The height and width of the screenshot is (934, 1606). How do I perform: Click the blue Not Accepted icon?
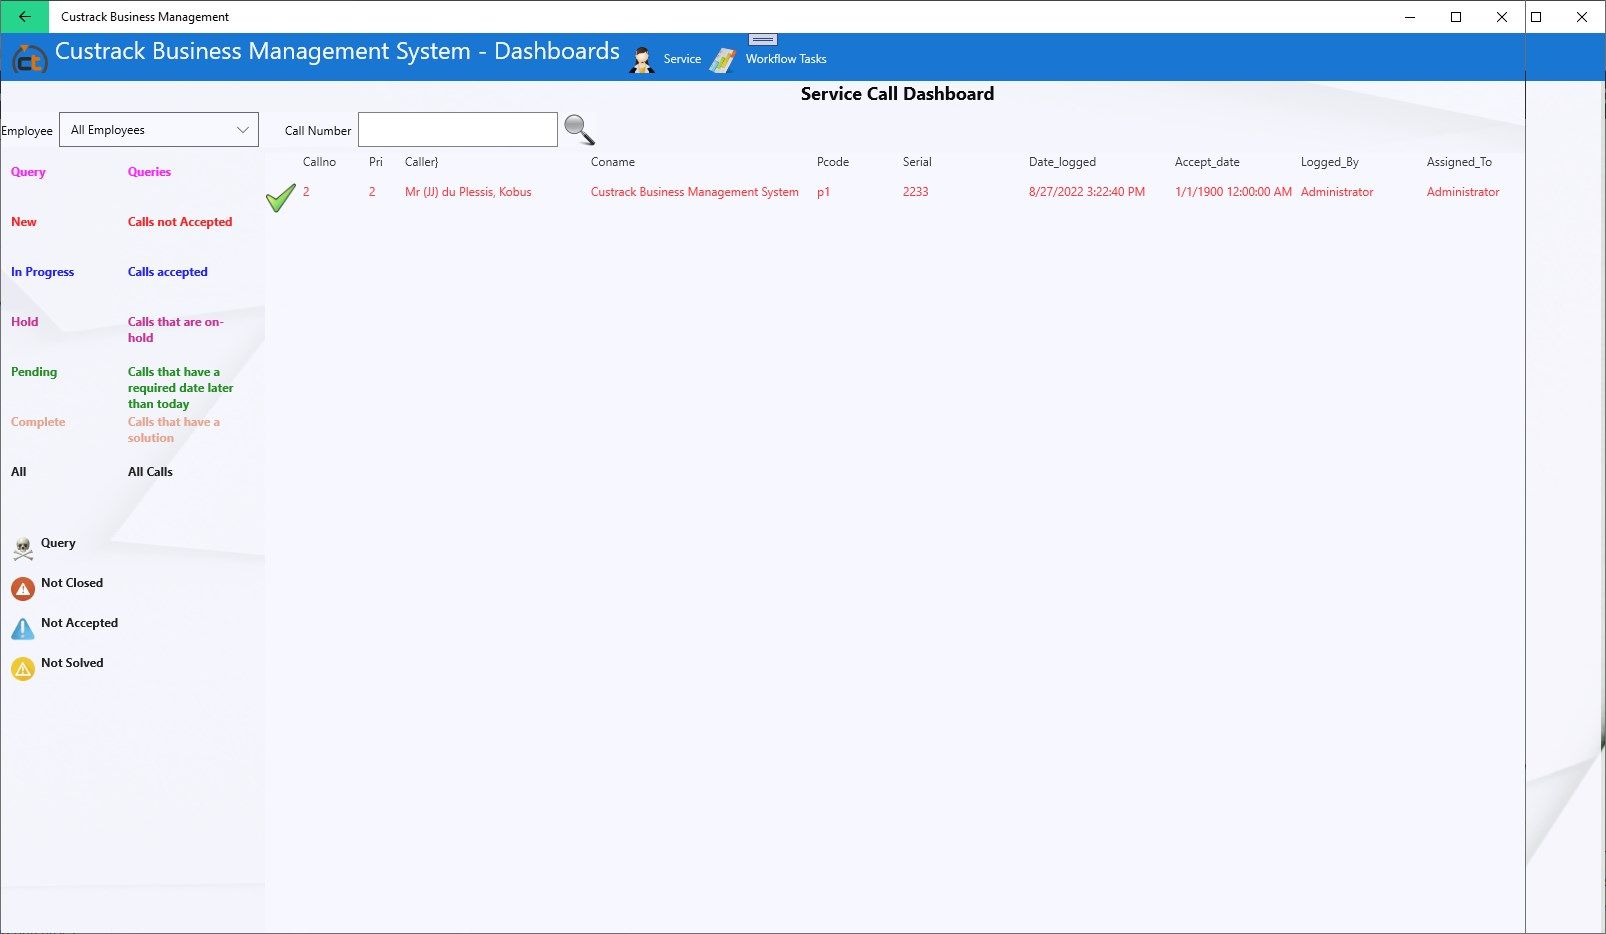point(23,628)
